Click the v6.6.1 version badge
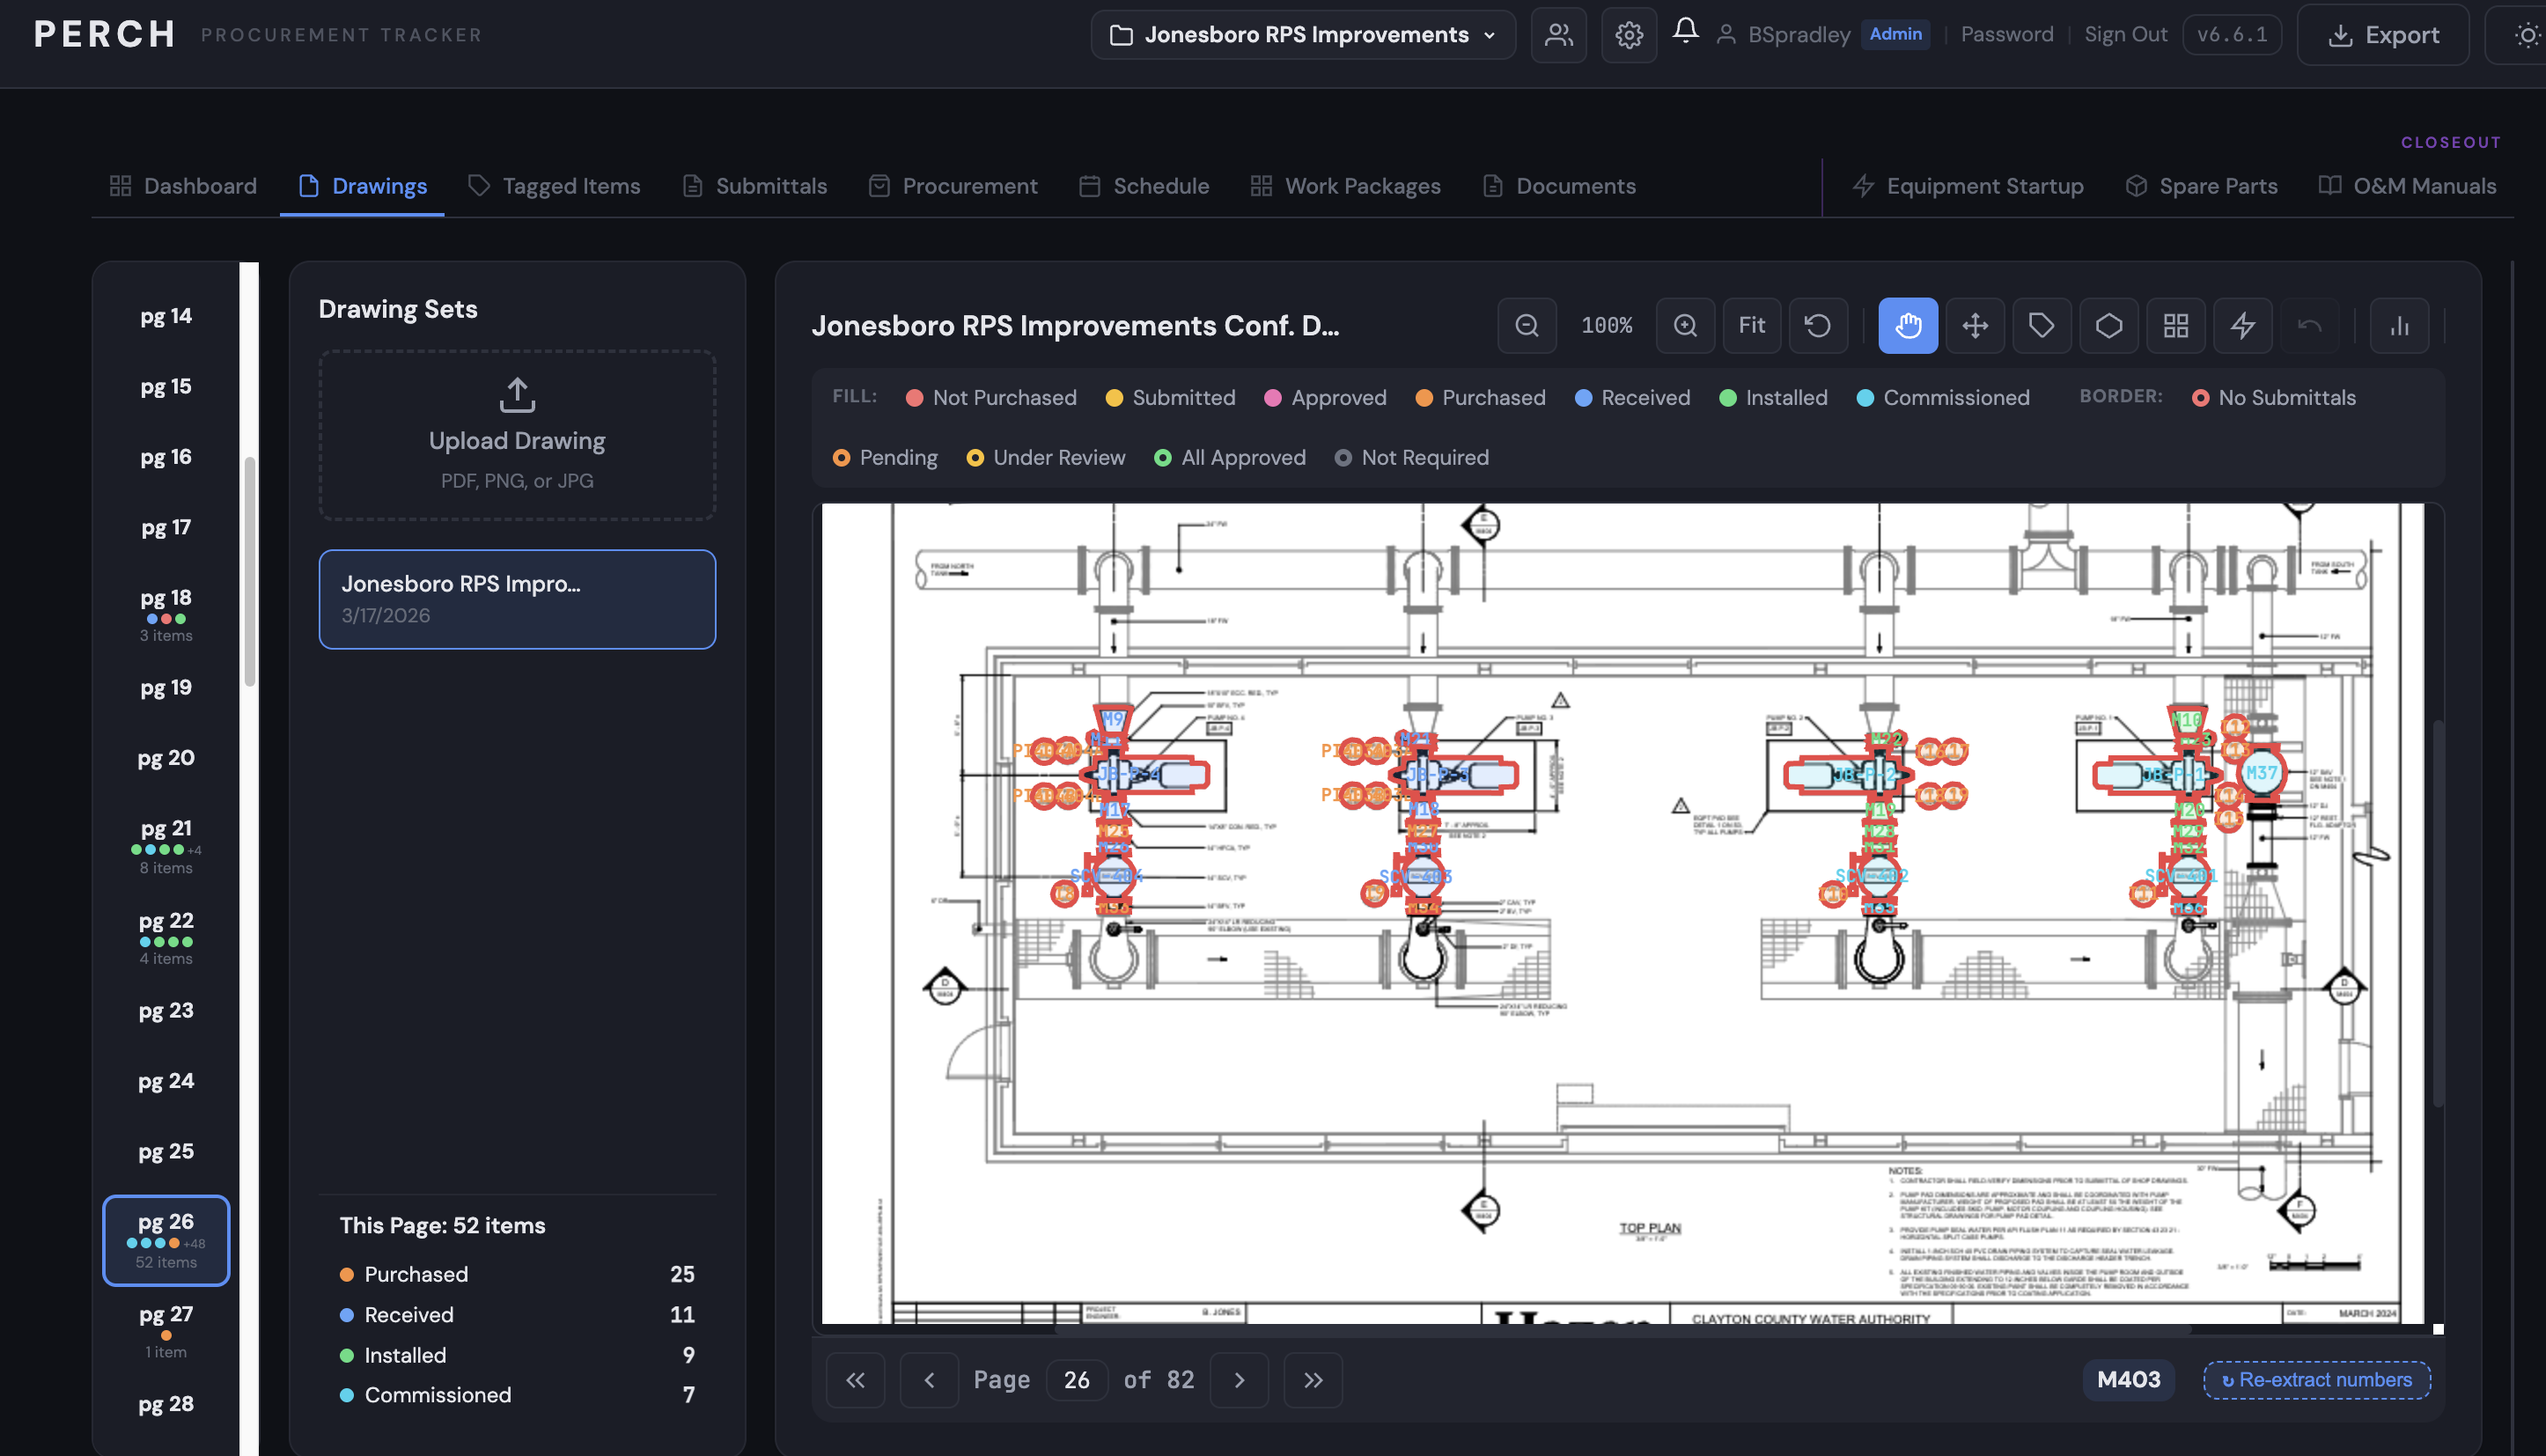2546x1456 pixels. [x=2231, y=34]
